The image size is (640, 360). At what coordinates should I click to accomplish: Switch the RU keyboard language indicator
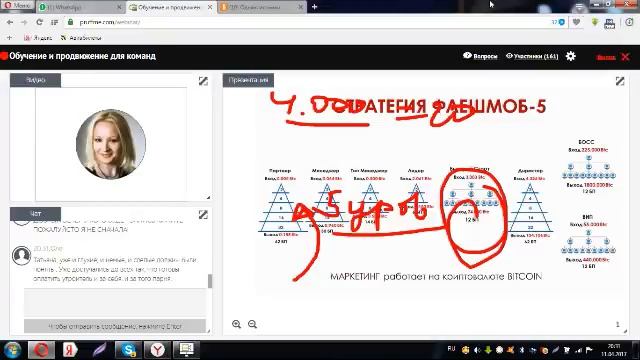[x=451, y=349]
